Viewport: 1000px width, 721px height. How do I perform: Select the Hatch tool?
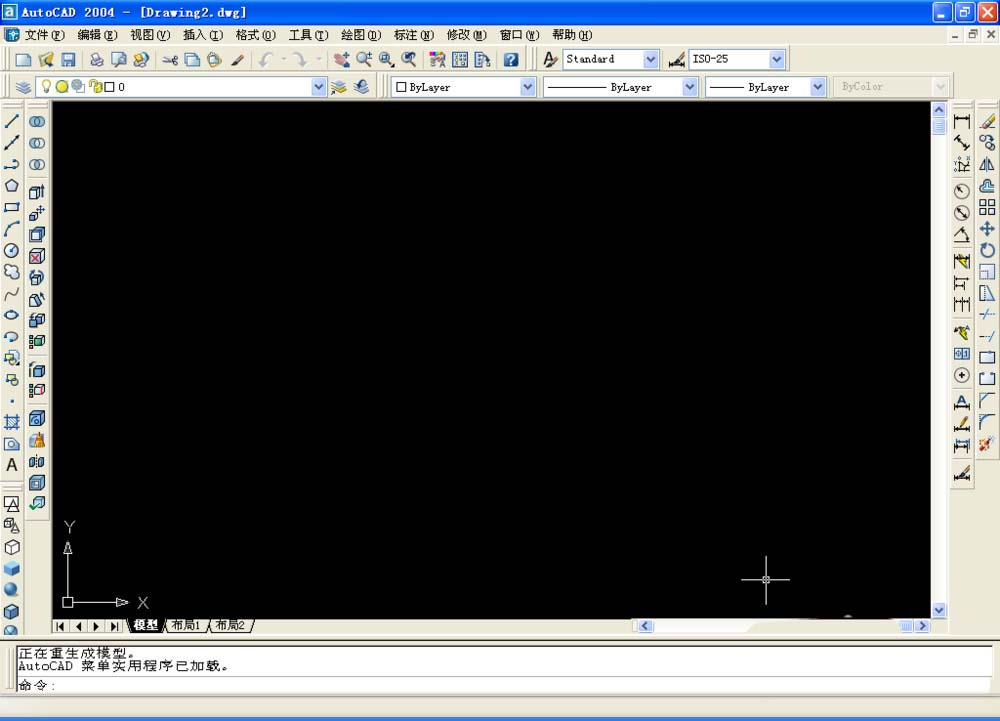pyautogui.click(x=11, y=422)
